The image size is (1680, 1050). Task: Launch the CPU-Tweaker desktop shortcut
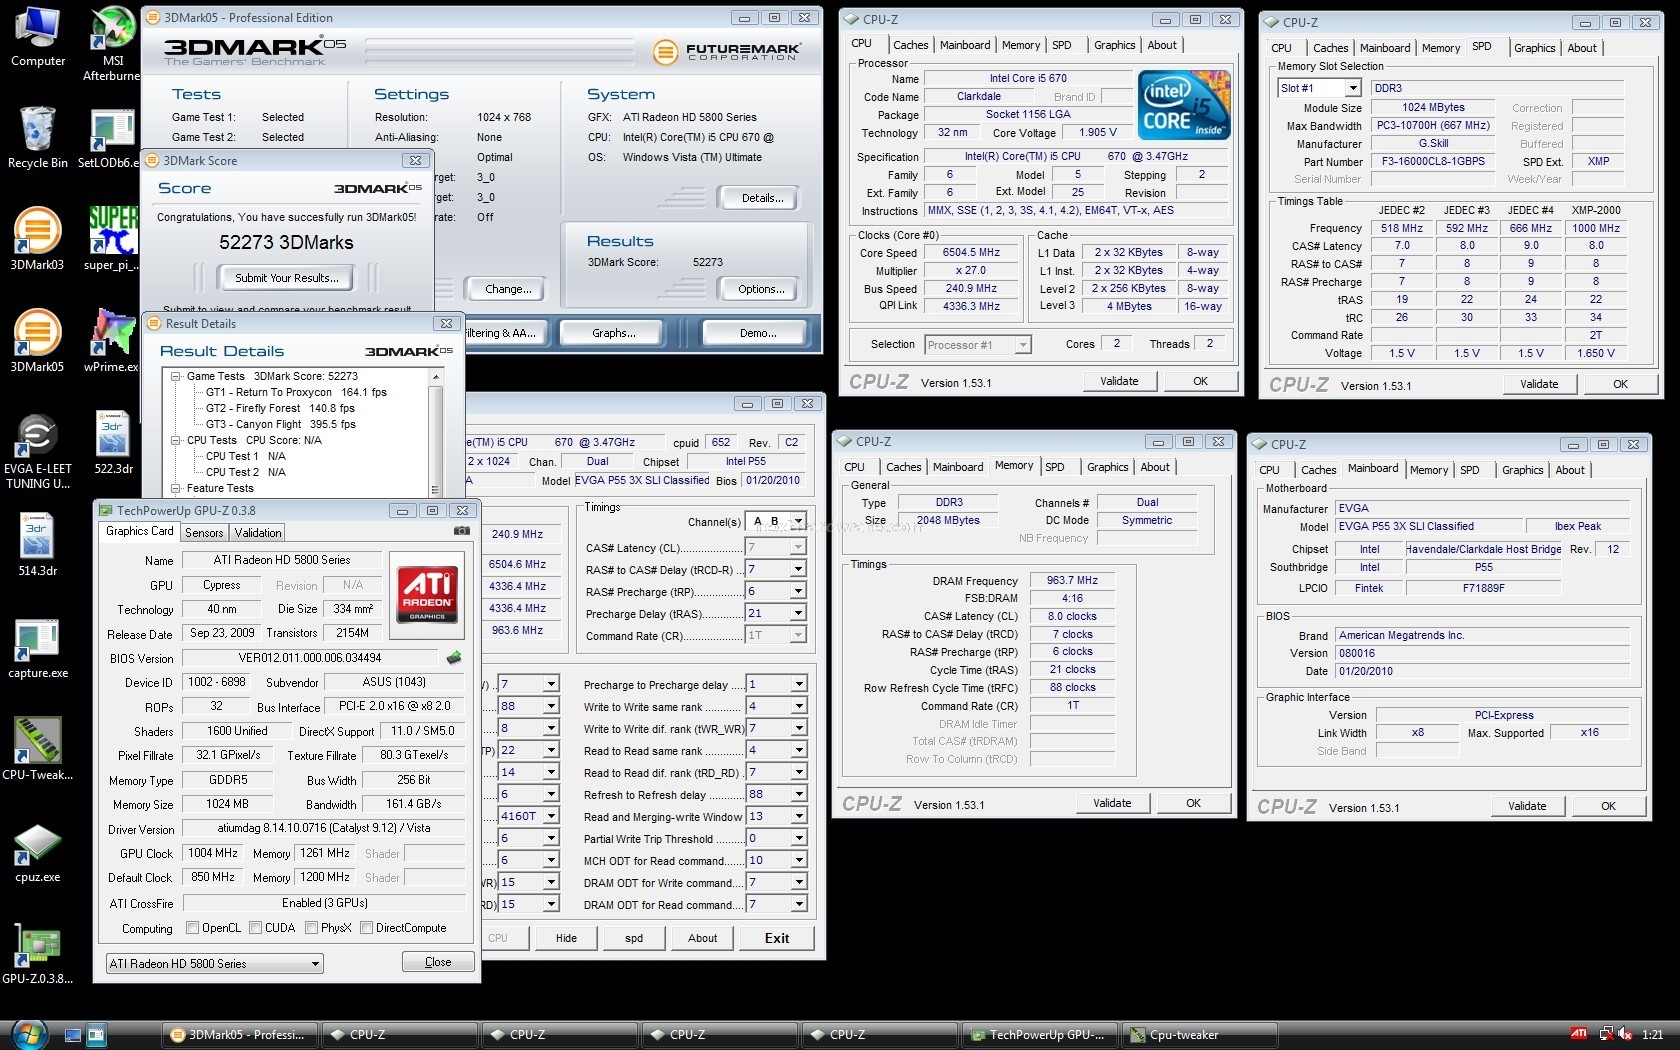[x=37, y=749]
